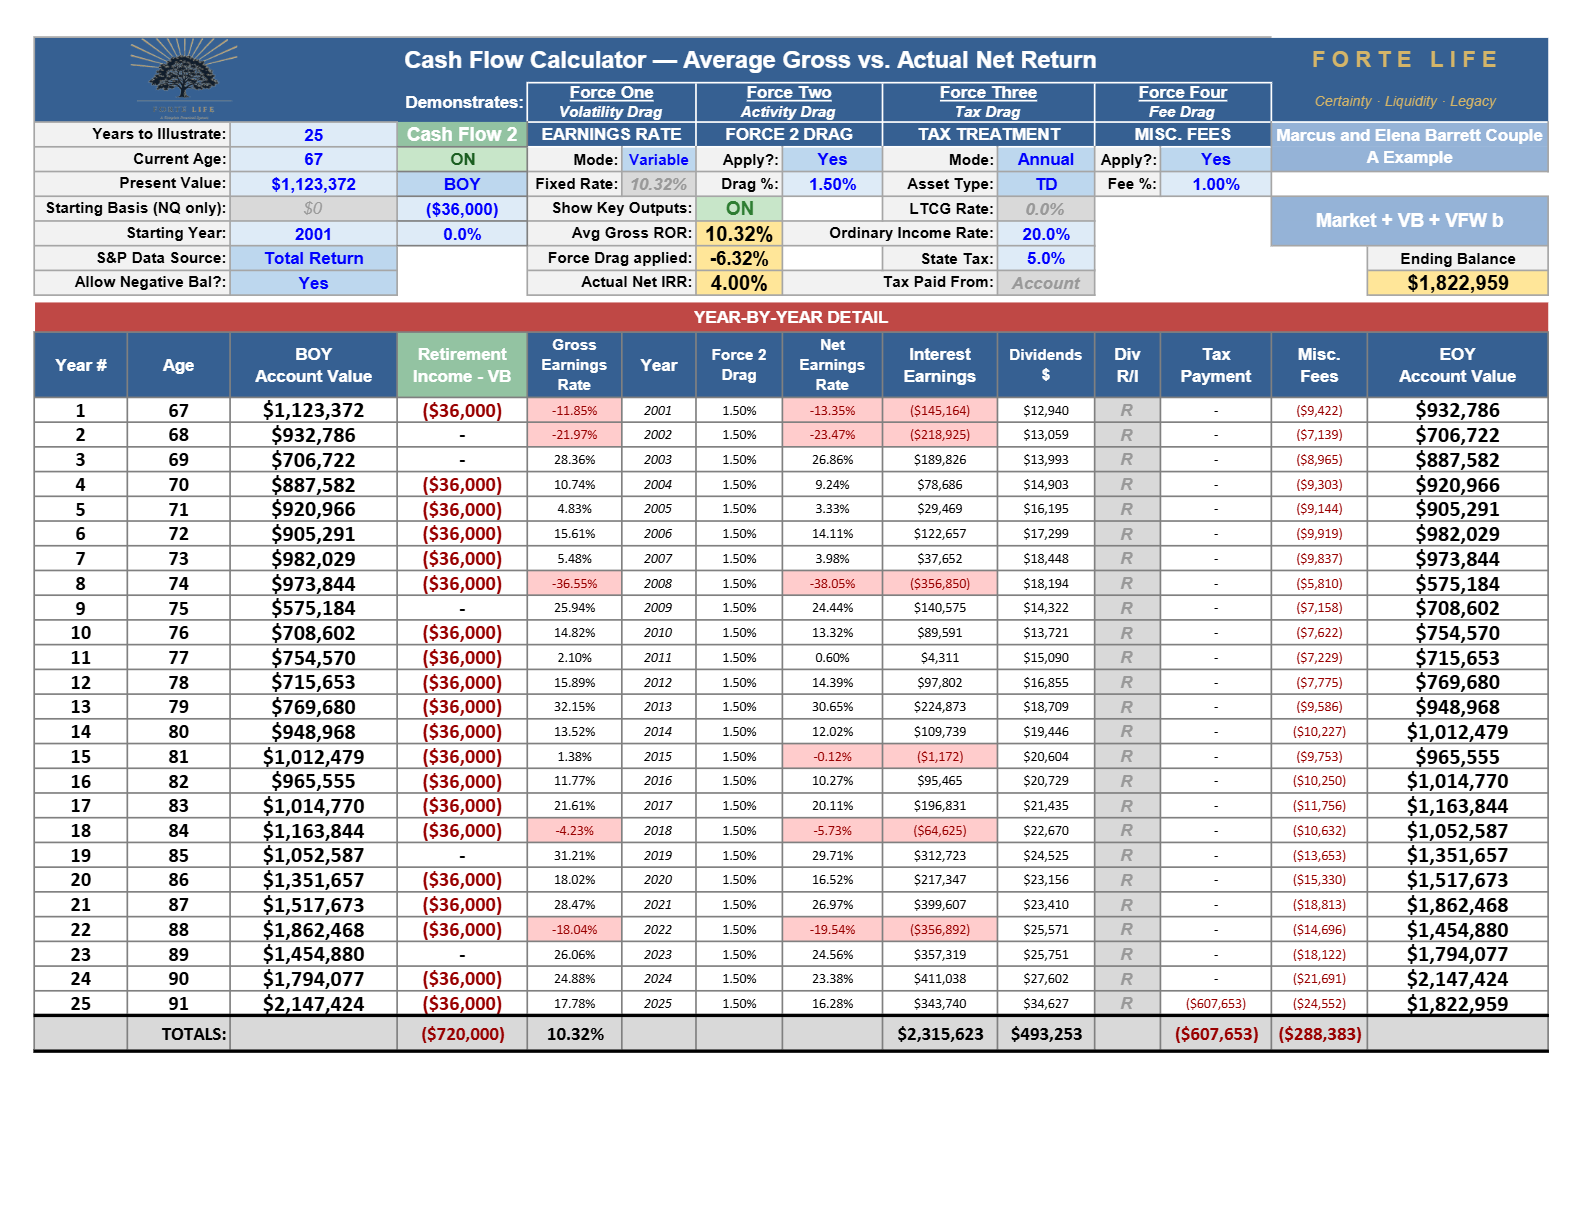
Task: Click year 3 gross rate 28.36%
Action: 574,460
